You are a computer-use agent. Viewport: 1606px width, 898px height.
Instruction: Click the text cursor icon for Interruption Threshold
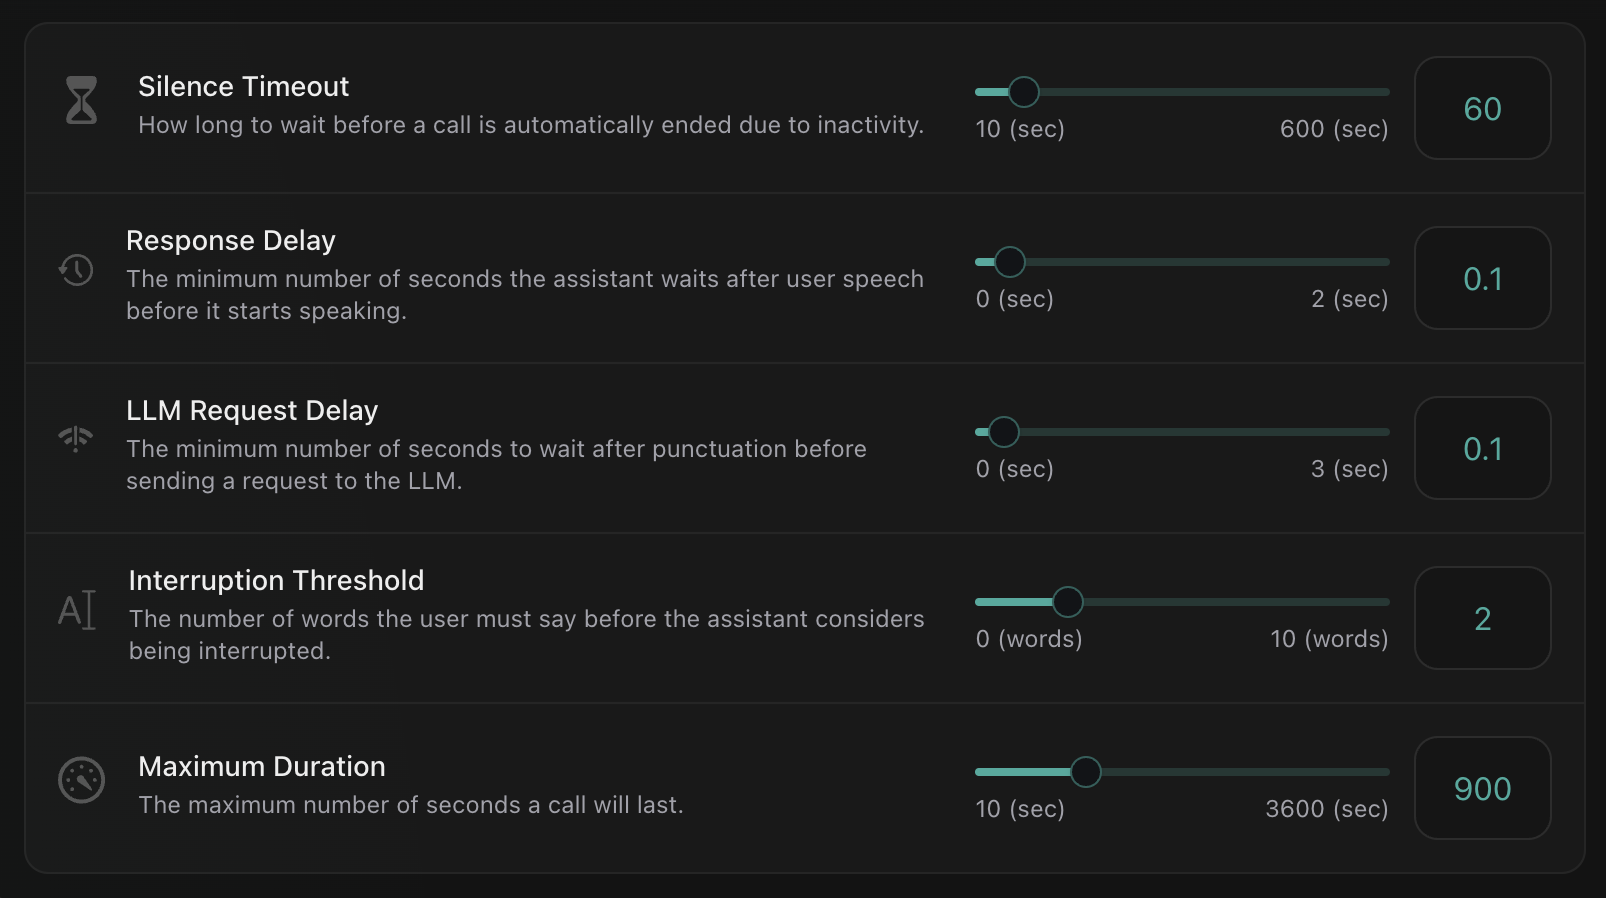(77, 609)
